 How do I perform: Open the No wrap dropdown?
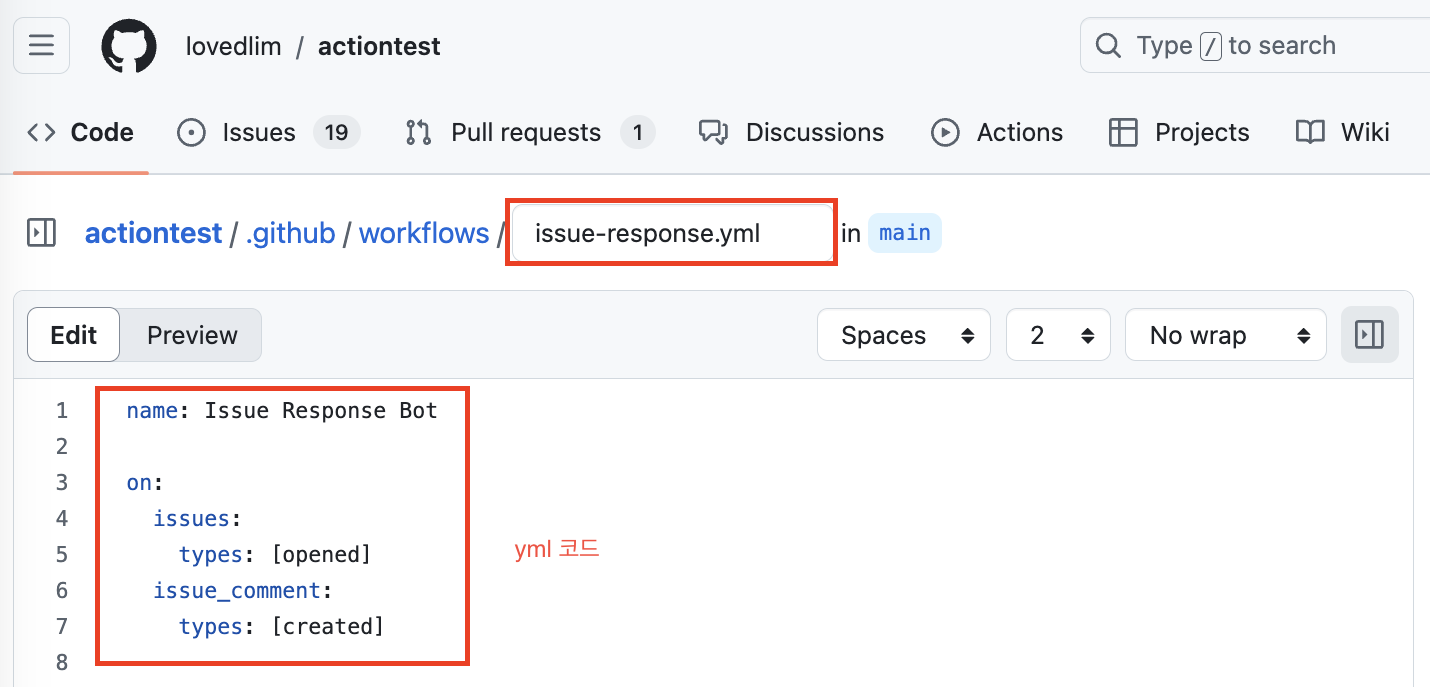[x=1225, y=334]
